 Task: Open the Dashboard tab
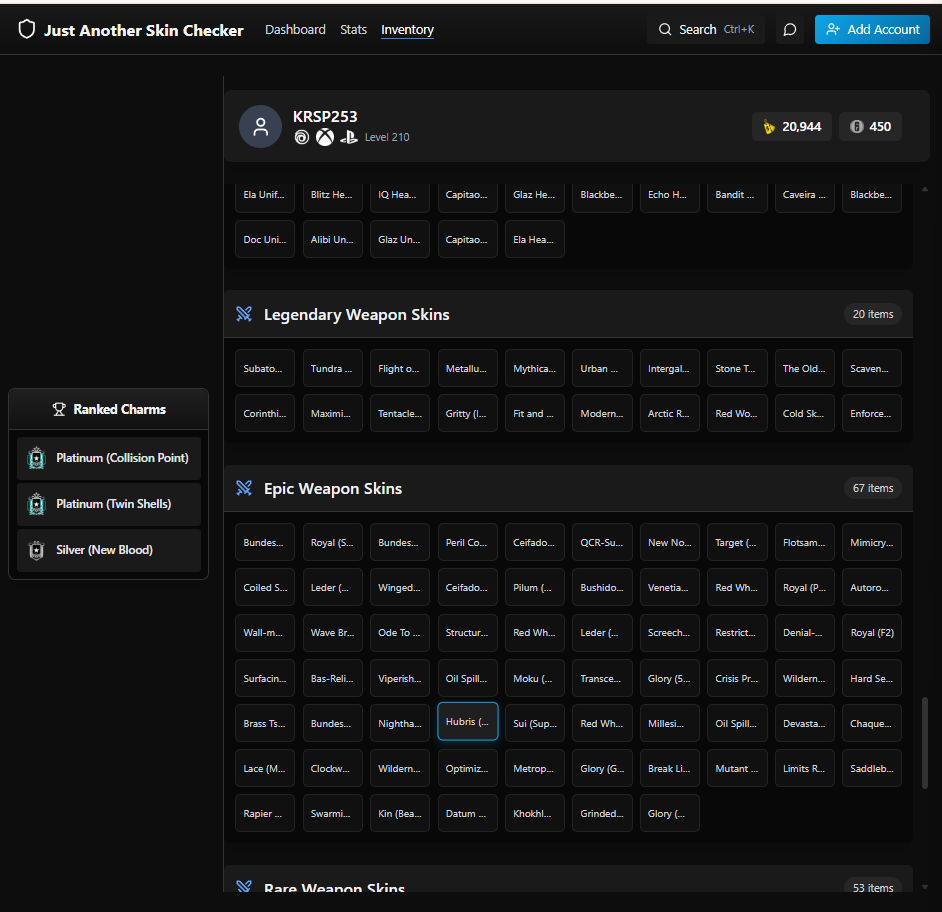[x=295, y=29]
